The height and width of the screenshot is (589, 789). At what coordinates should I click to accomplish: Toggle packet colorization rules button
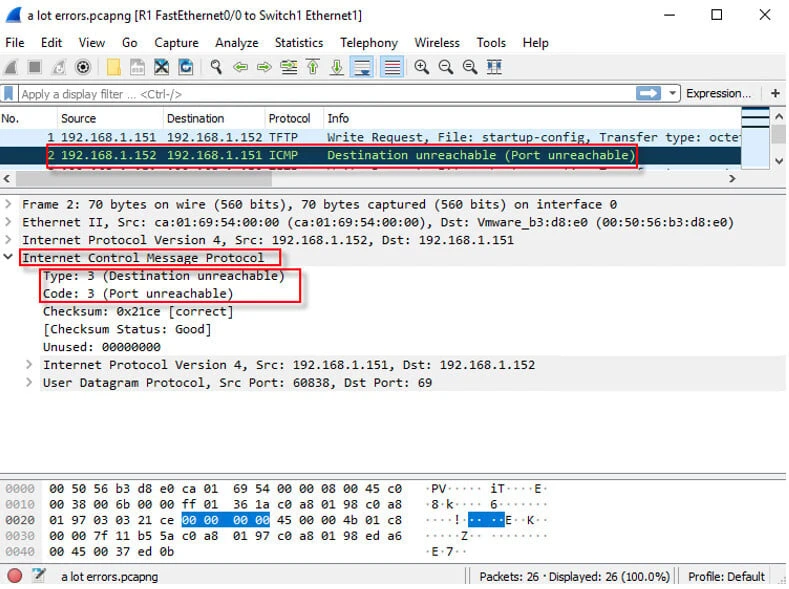click(392, 67)
